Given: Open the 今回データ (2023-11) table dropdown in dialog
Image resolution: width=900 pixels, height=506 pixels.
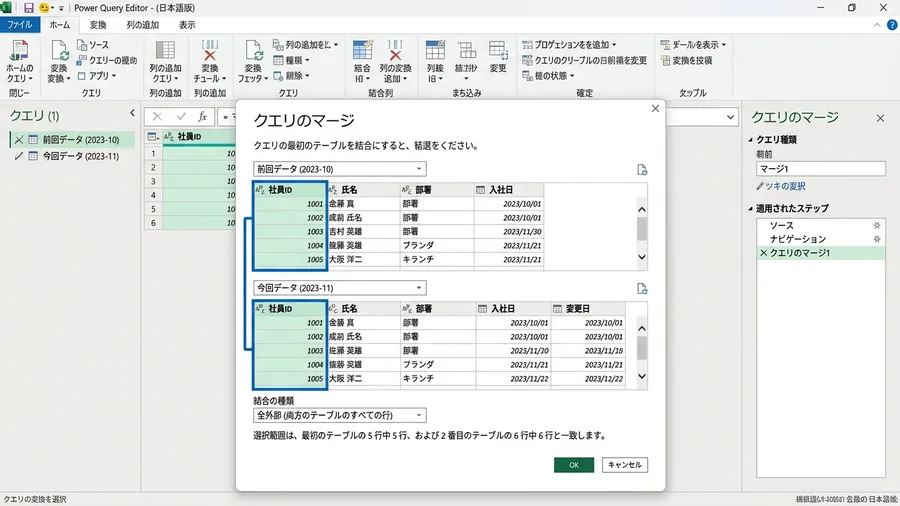Looking at the screenshot, I should click(x=340, y=288).
